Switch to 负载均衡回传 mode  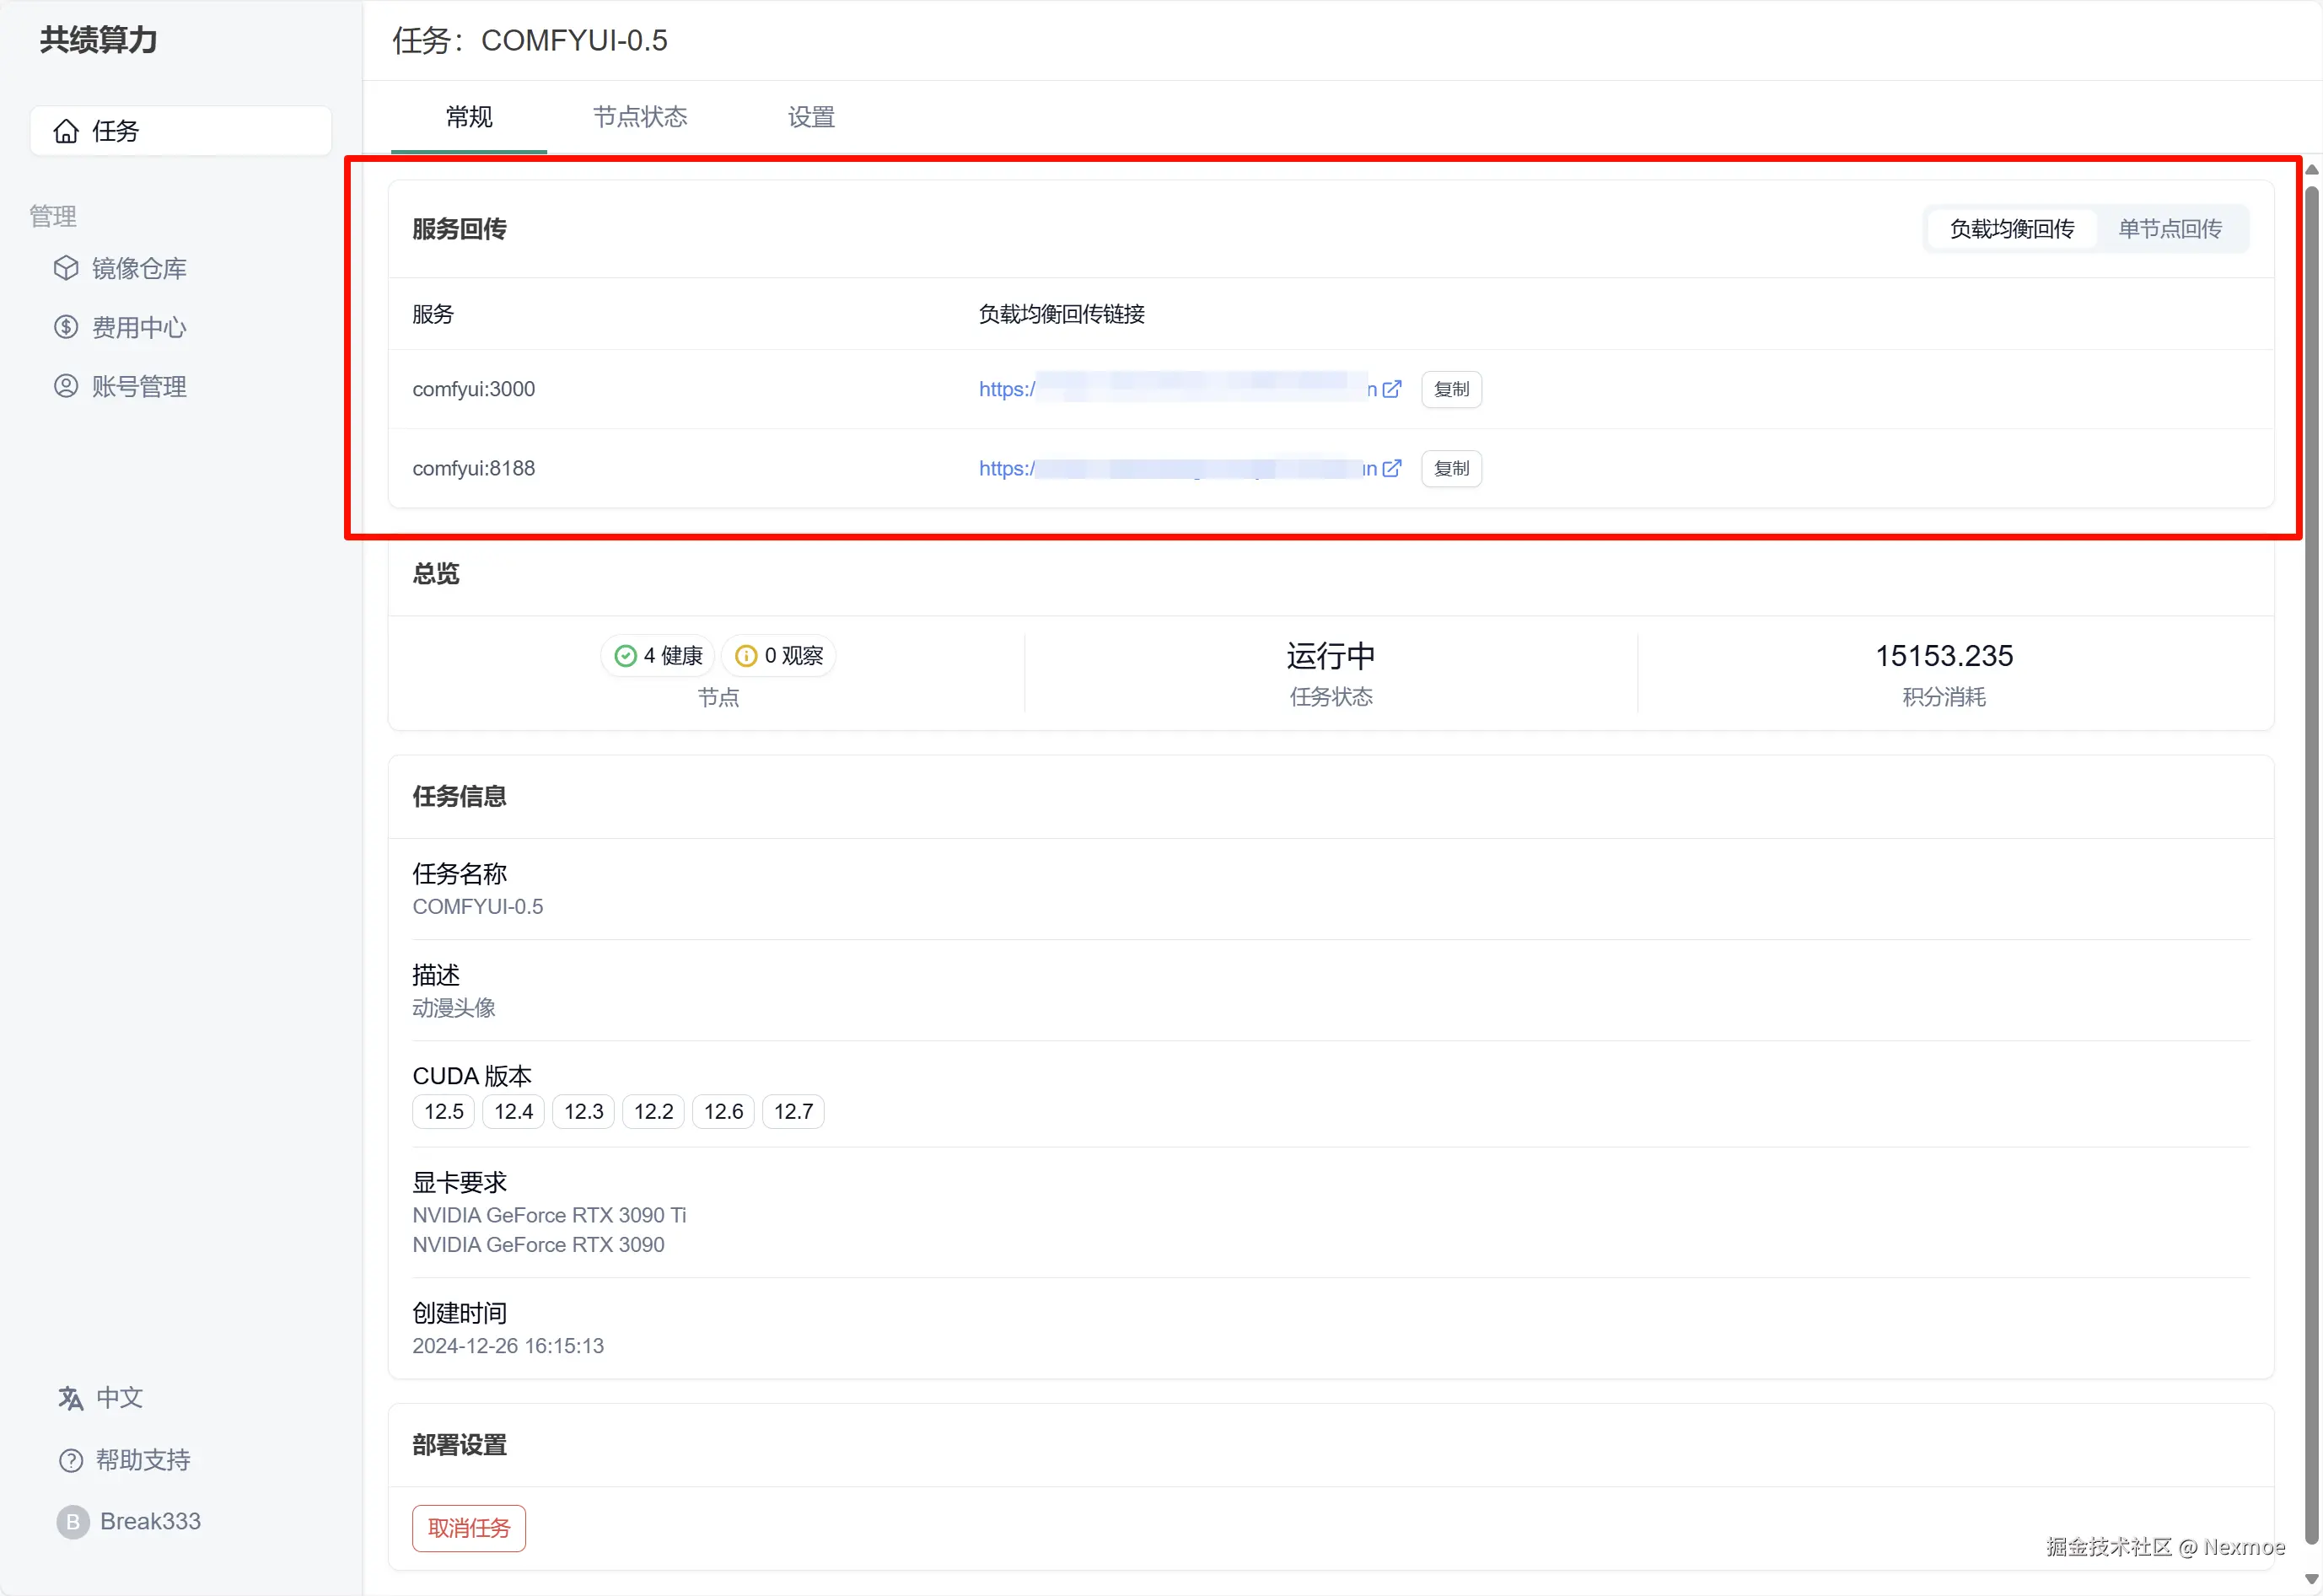pos(2011,229)
